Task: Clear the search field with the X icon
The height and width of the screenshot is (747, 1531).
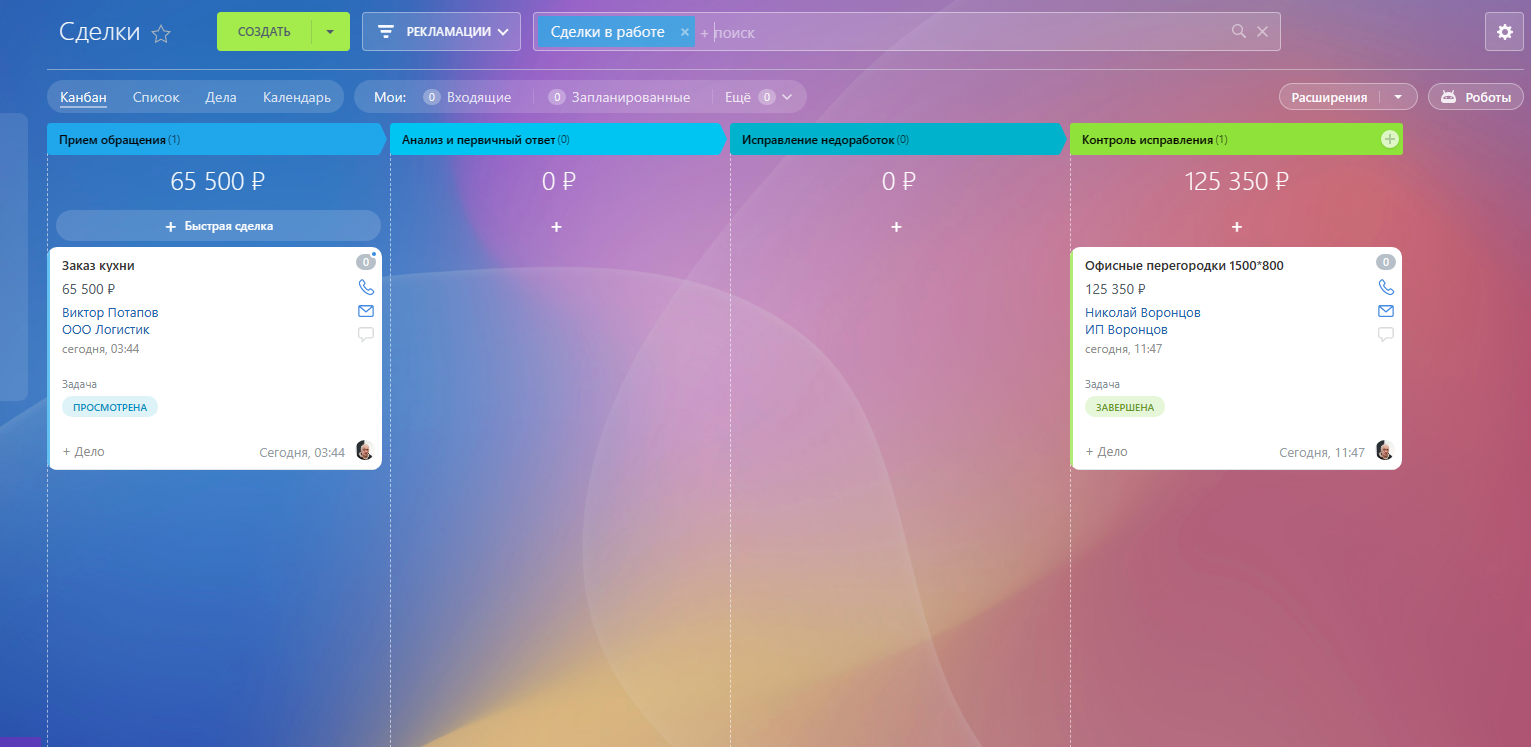Action: [1262, 32]
